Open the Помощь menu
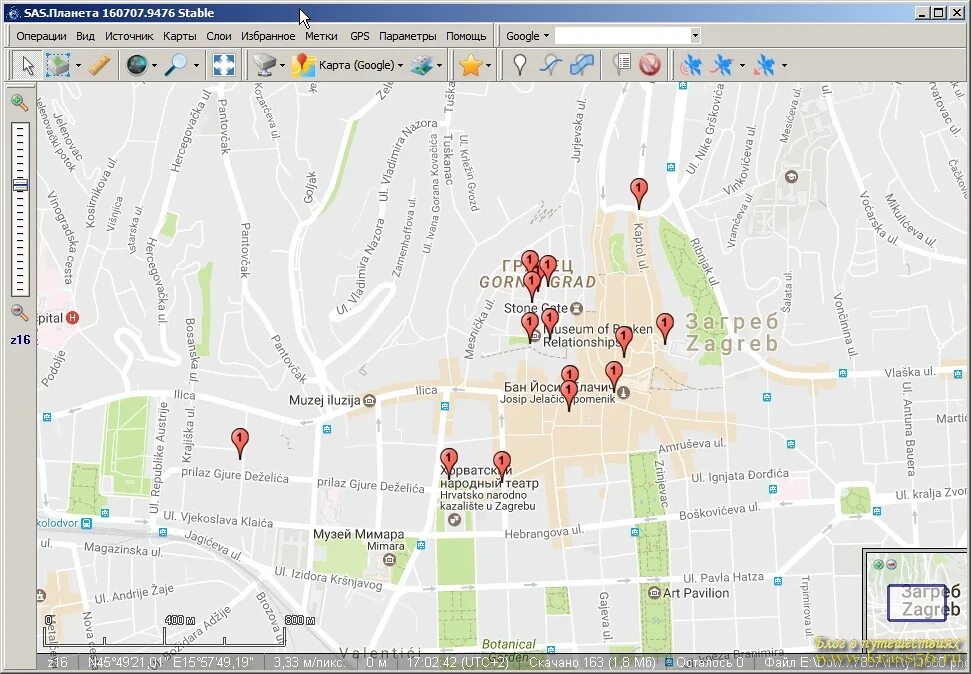The width and height of the screenshot is (971, 674). 466,36
